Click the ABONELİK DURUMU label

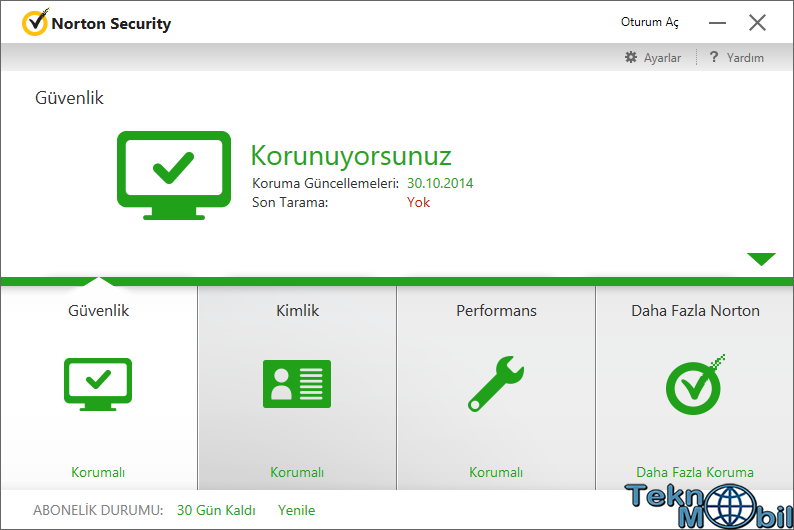click(98, 510)
